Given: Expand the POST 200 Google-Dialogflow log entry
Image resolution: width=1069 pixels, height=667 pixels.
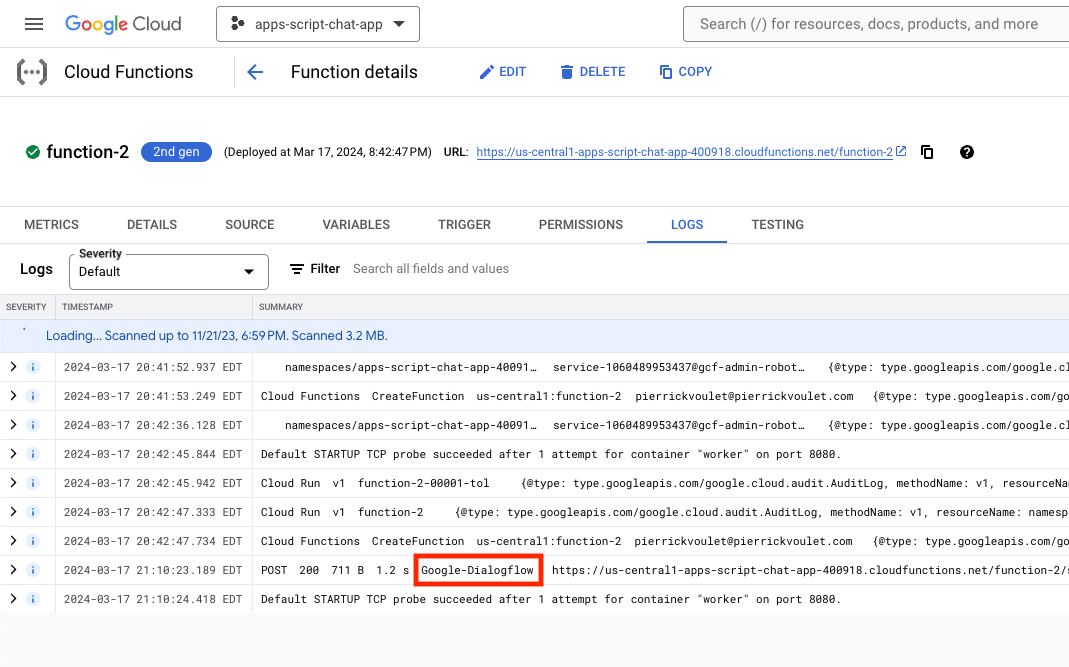Looking at the screenshot, I should coord(13,570).
